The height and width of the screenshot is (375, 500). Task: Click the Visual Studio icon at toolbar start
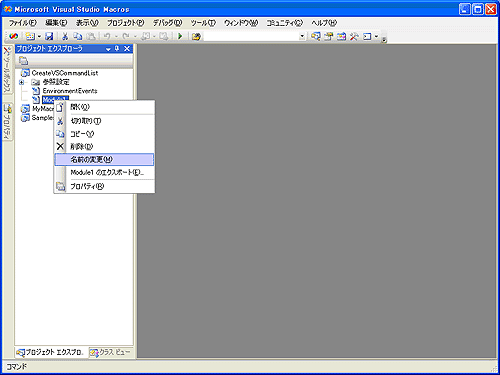(13, 36)
